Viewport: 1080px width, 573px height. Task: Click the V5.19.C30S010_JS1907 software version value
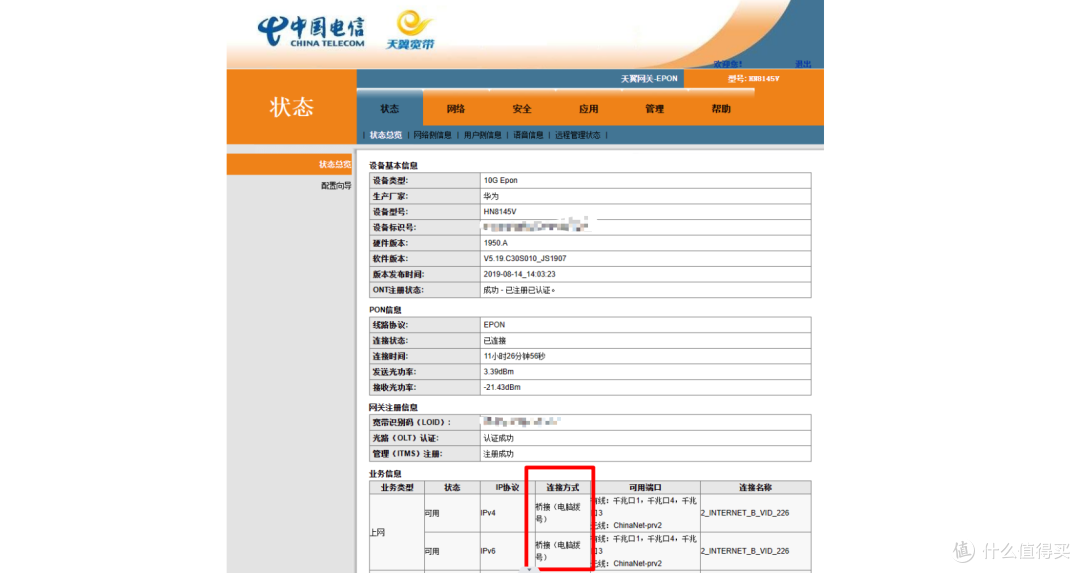click(x=525, y=259)
